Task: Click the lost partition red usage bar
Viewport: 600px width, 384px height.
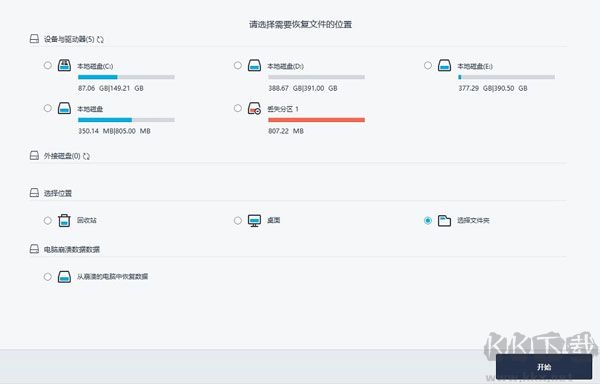Action: click(316, 120)
